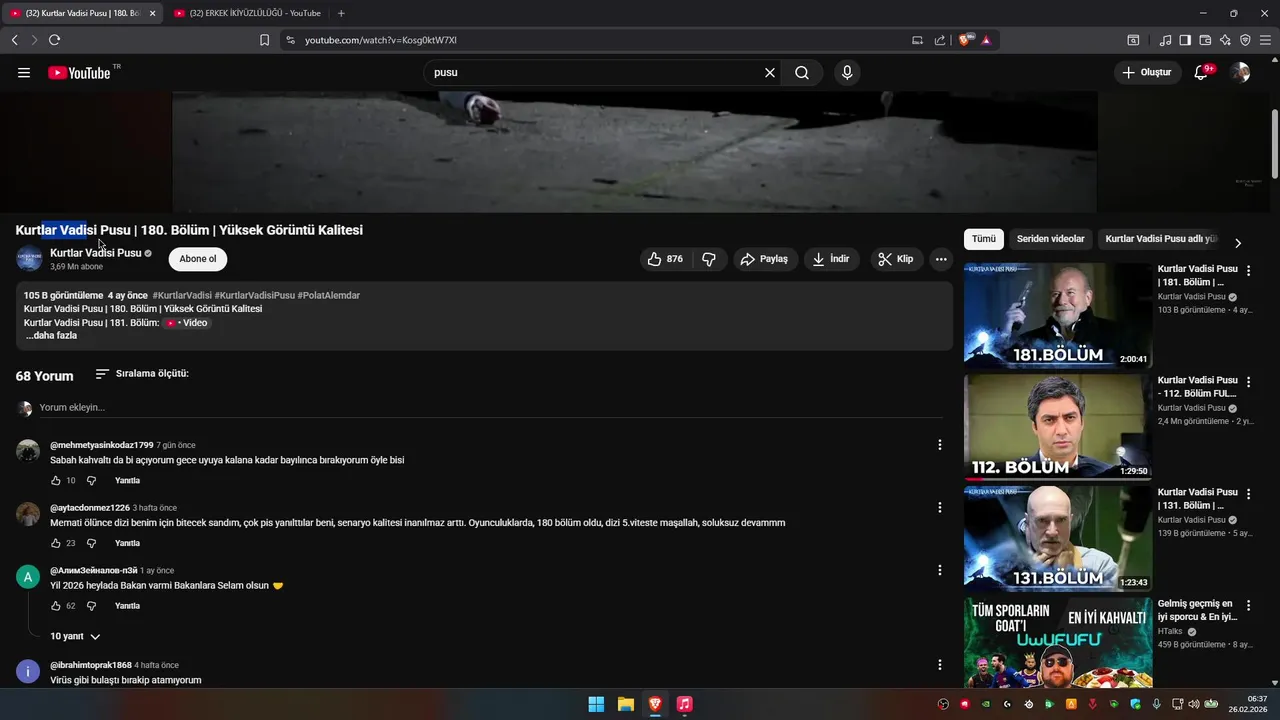Like the video with 876 likes
Screen dimensions: 1280x720
[x=665, y=259]
